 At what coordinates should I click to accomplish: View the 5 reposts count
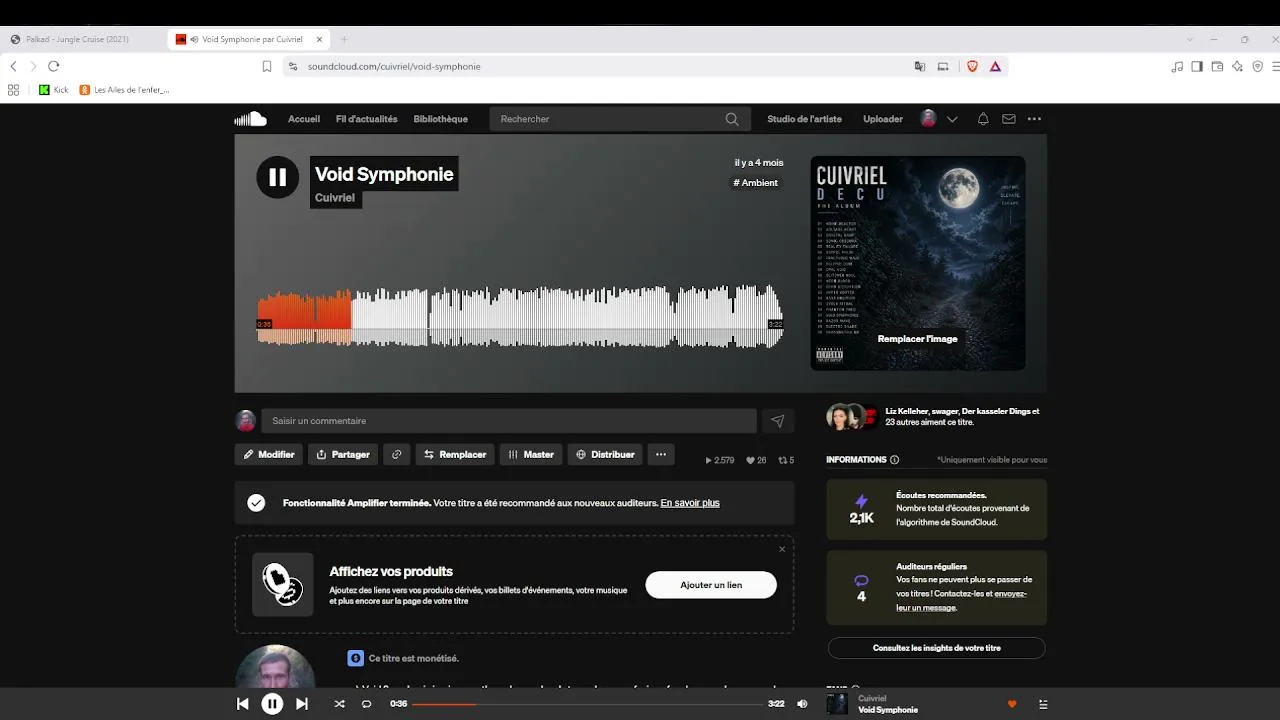pos(785,460)
